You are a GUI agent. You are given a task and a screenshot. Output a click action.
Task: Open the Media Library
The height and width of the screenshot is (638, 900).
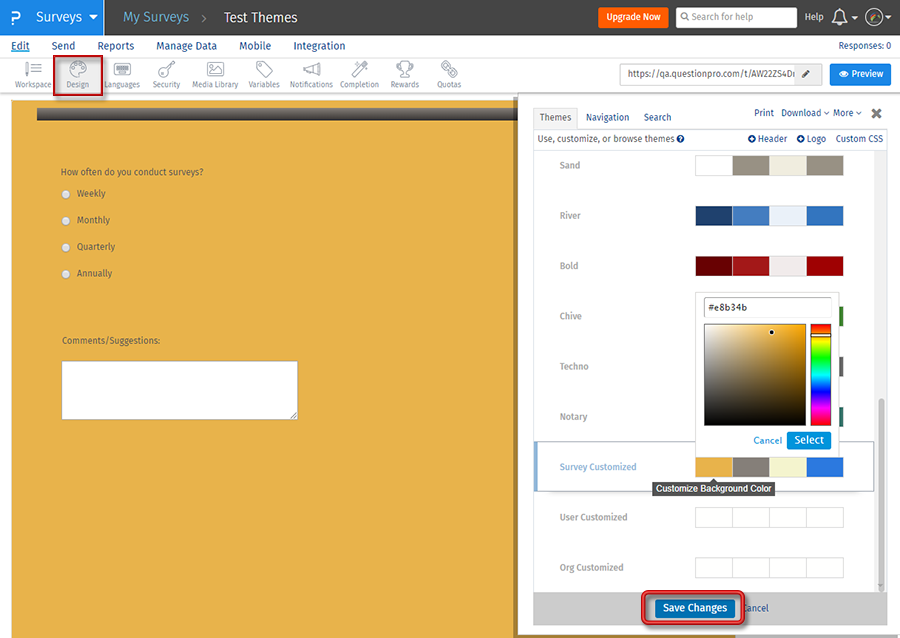(x=214, y=74)
